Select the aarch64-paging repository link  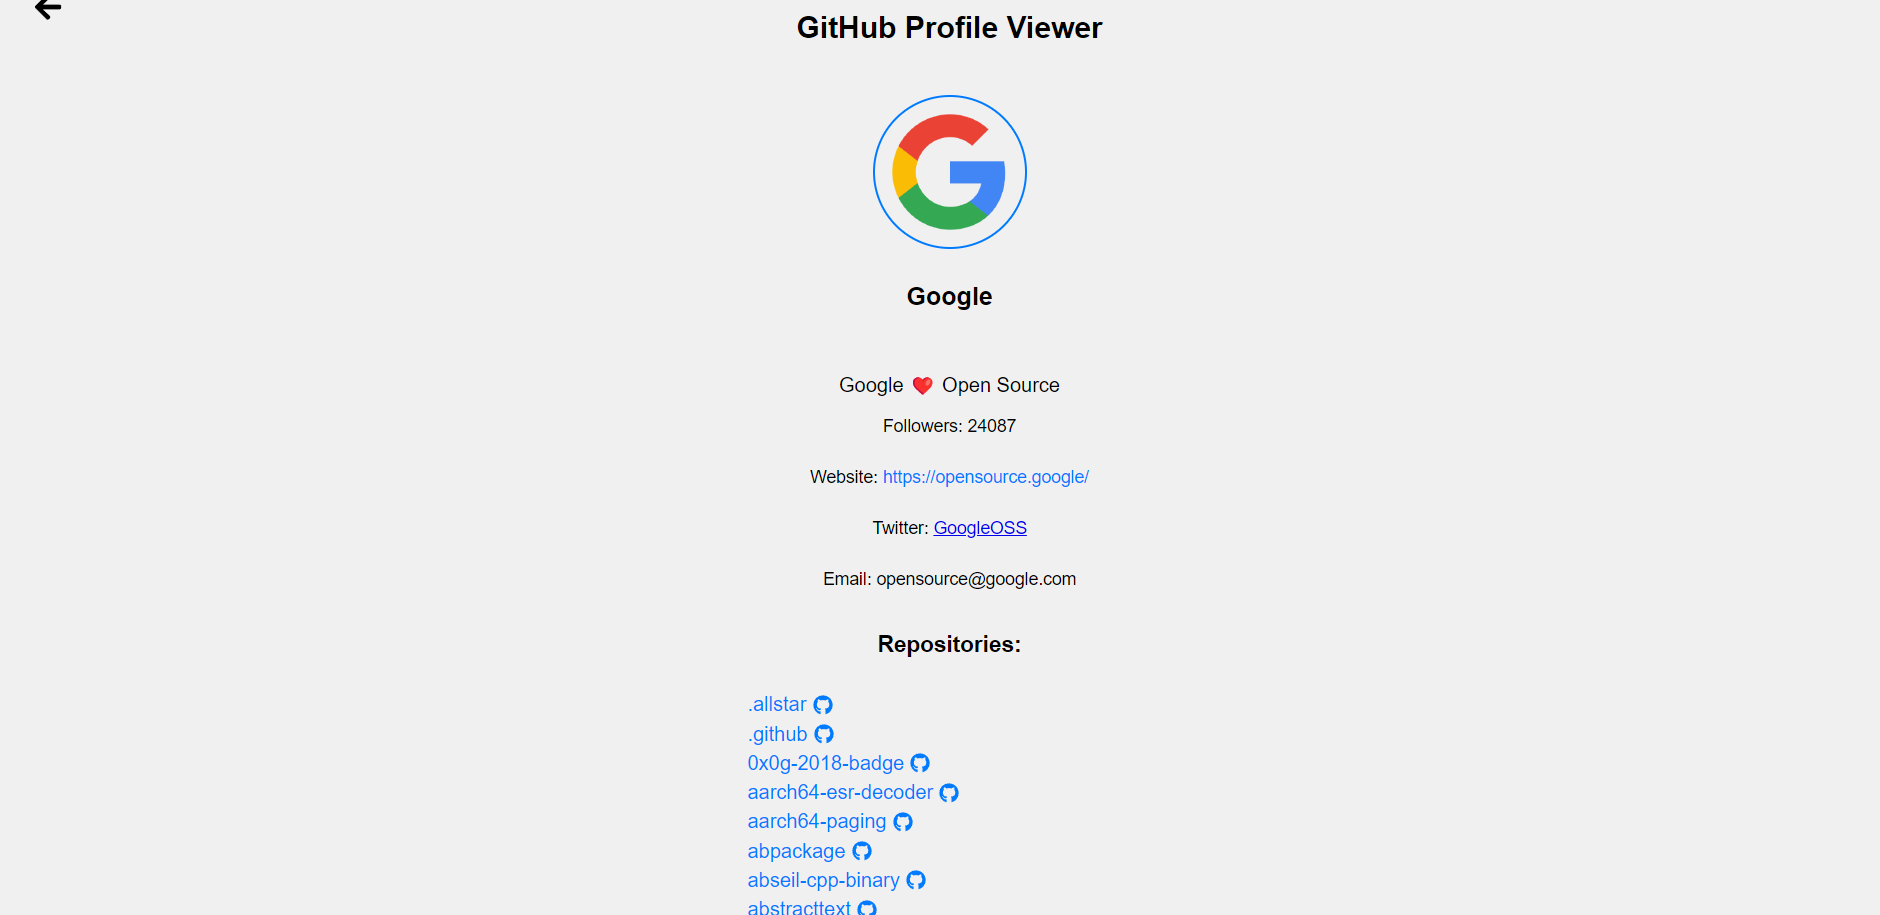817,821
